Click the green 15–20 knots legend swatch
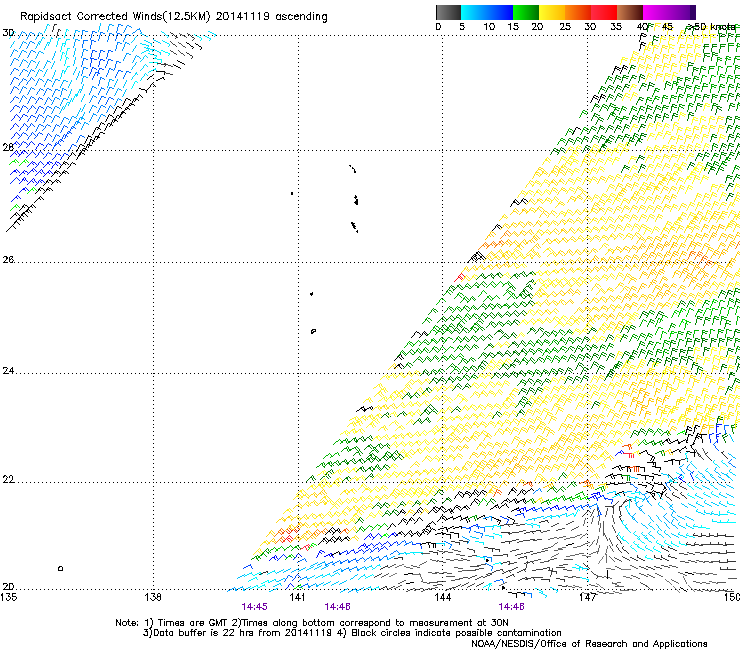Viewport: 740px width, 650px height. pos(526,12)
